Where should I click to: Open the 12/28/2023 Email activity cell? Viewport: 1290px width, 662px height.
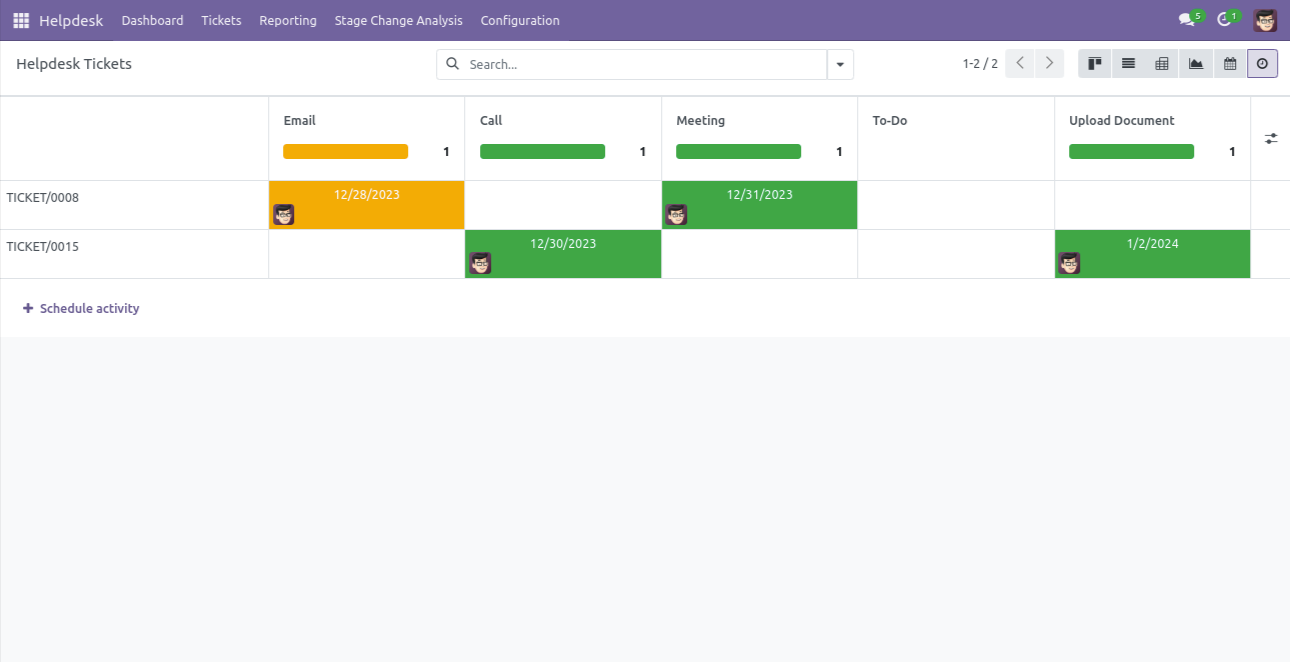[367, 205]
